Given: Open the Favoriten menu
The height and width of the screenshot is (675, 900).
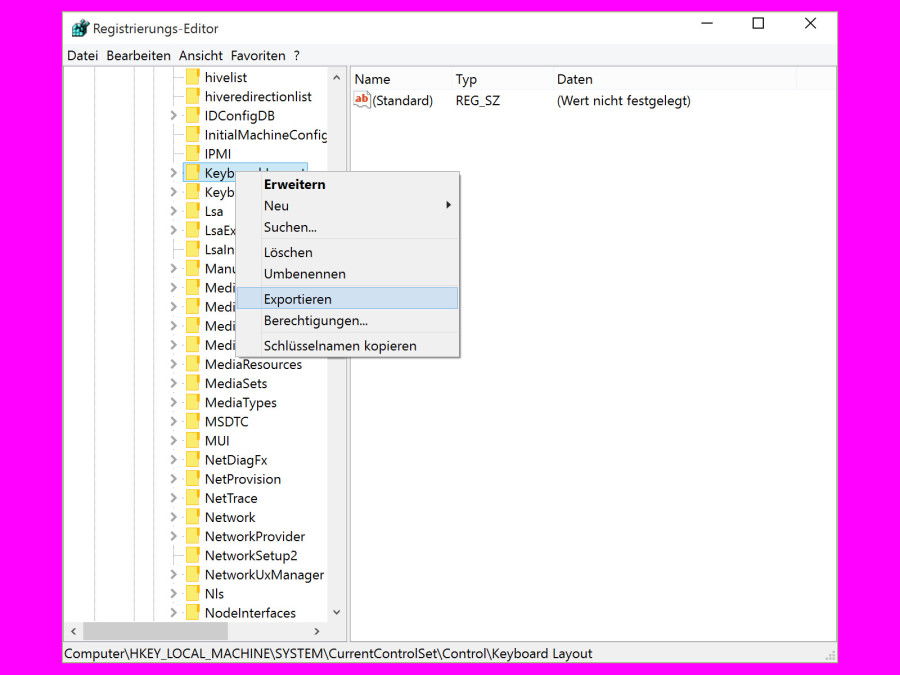Looking at the screenshot, I should pos(258,55).
